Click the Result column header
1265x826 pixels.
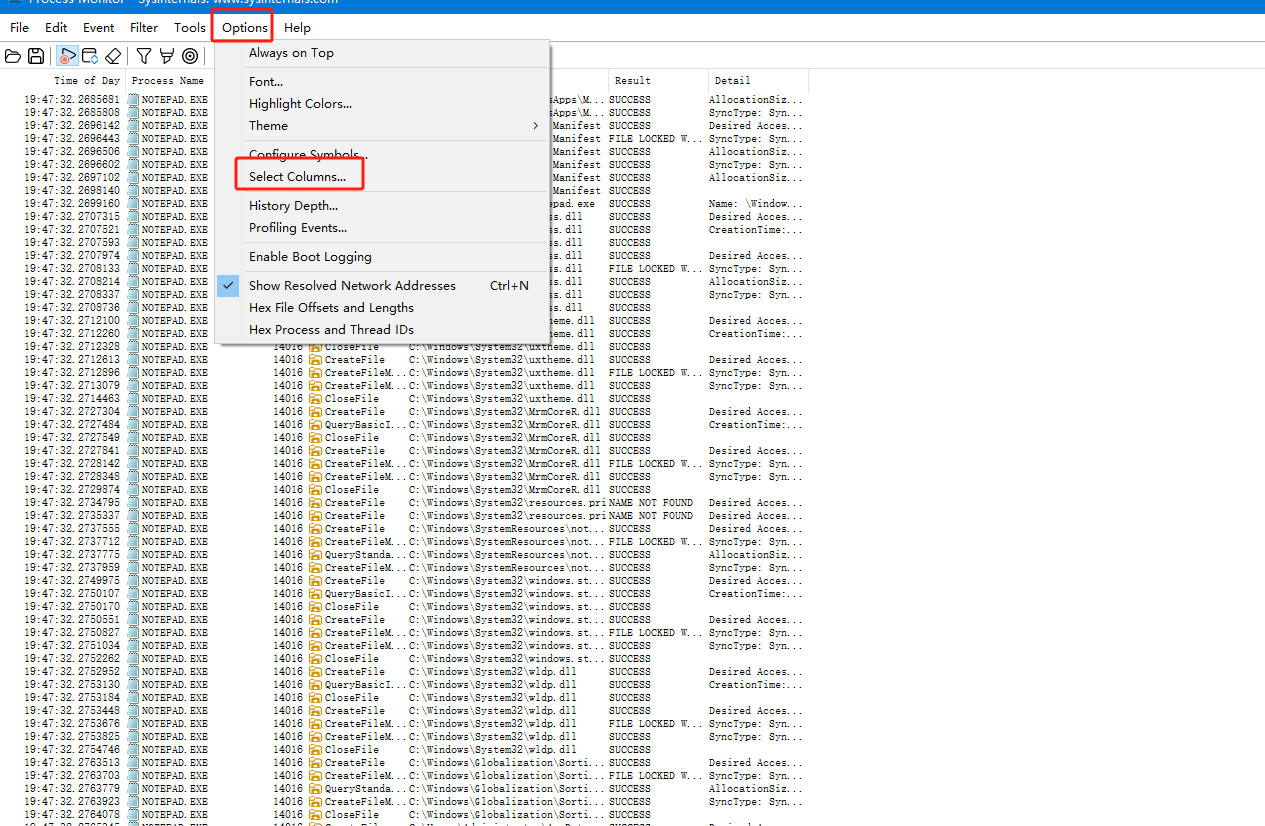pos(632,81)
